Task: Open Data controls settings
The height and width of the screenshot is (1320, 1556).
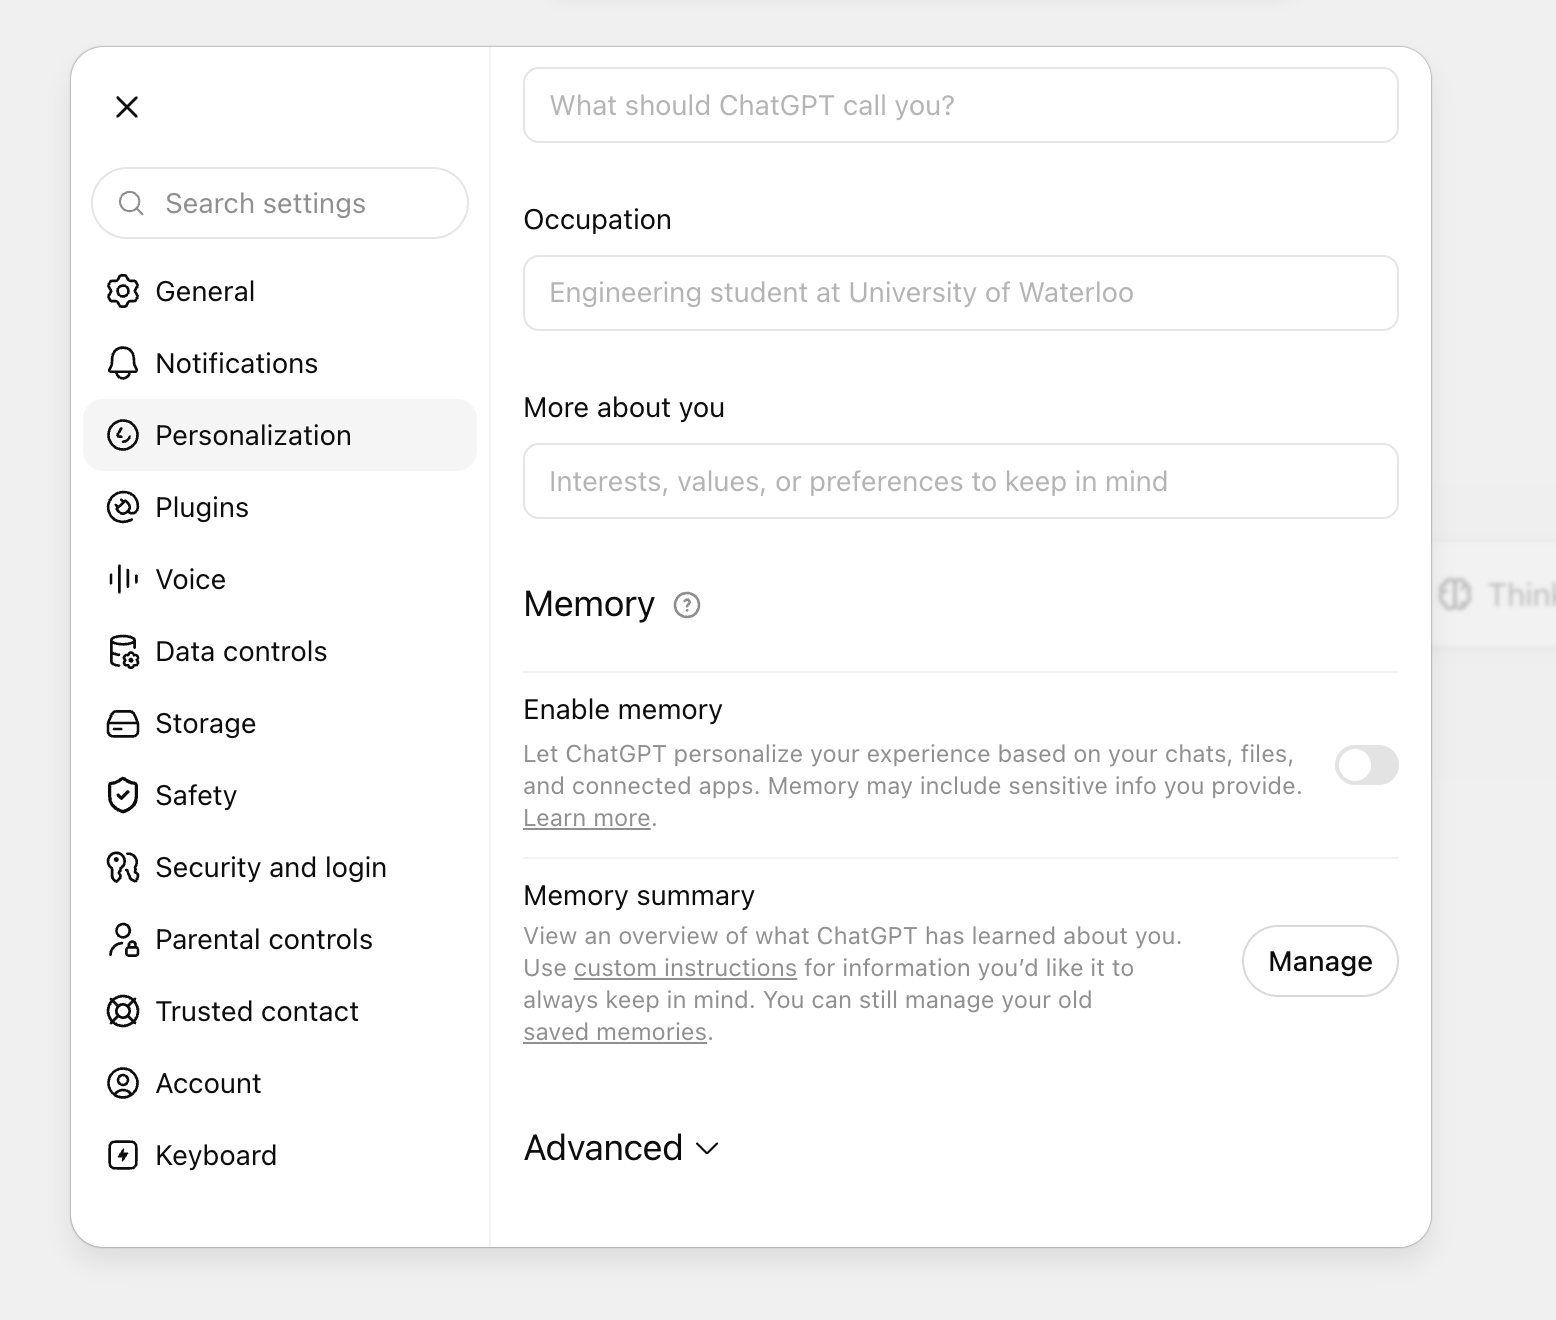Action: (x=280, y=651)
